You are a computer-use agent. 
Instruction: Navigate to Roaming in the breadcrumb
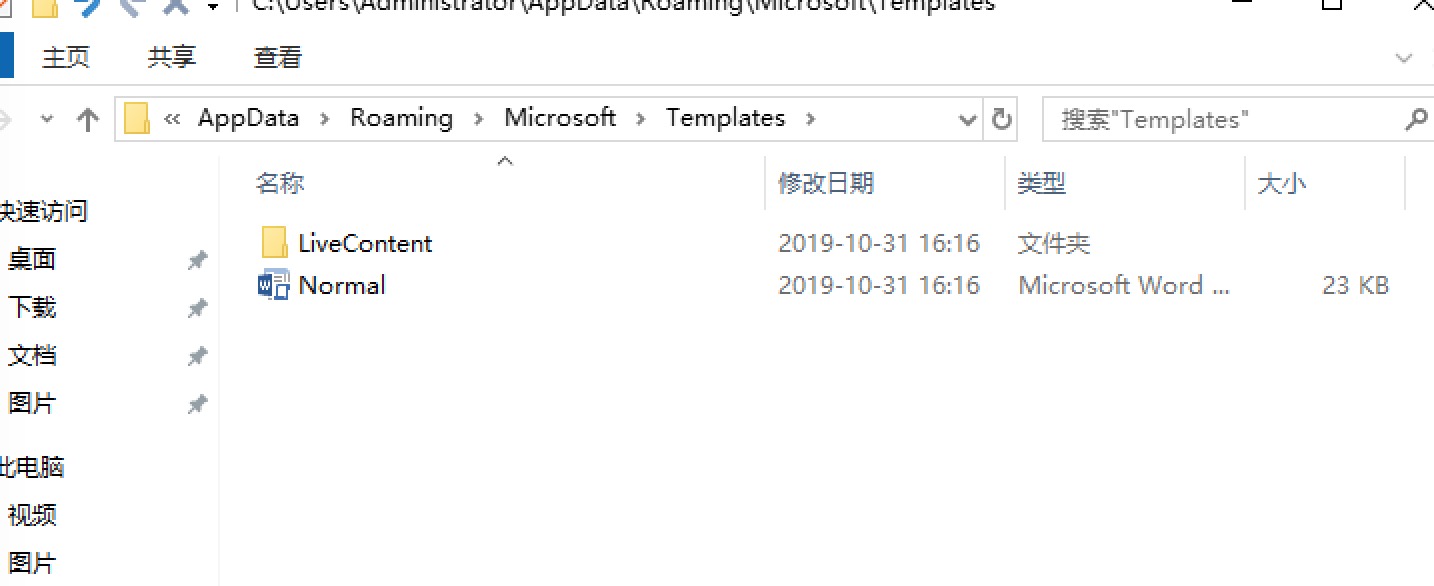pos(401,118)
